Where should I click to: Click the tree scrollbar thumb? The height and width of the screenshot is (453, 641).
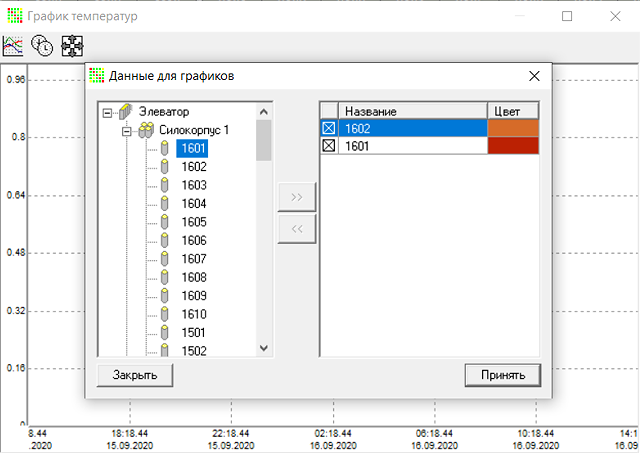[x=264, y=140]
